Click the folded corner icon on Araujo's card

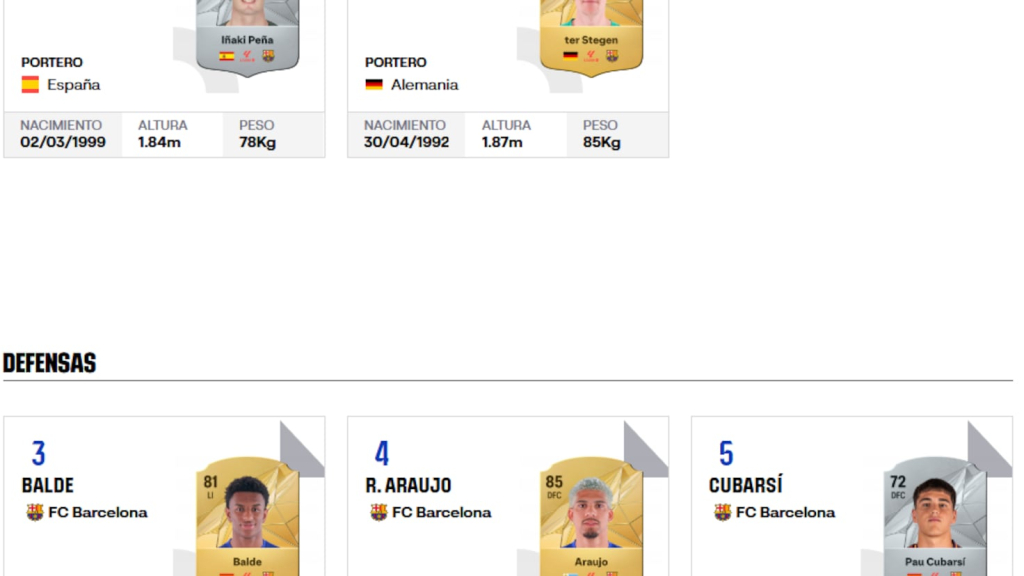pyautogui.click(x=646, y=449)
